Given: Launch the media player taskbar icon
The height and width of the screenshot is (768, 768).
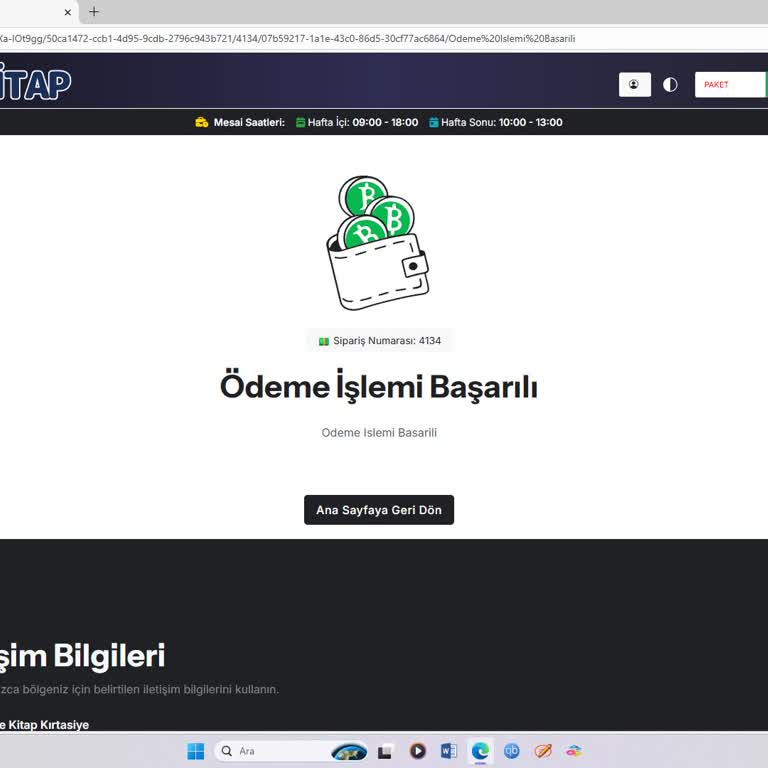Looking at the screenshot, I should (417, 751).
